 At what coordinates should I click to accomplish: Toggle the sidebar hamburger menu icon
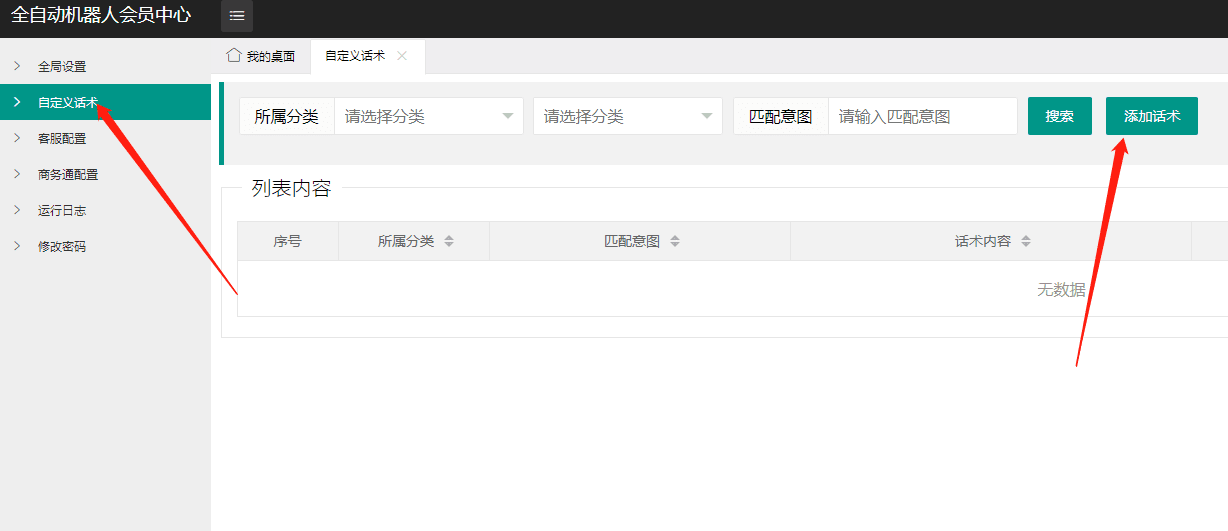point(237,16)
